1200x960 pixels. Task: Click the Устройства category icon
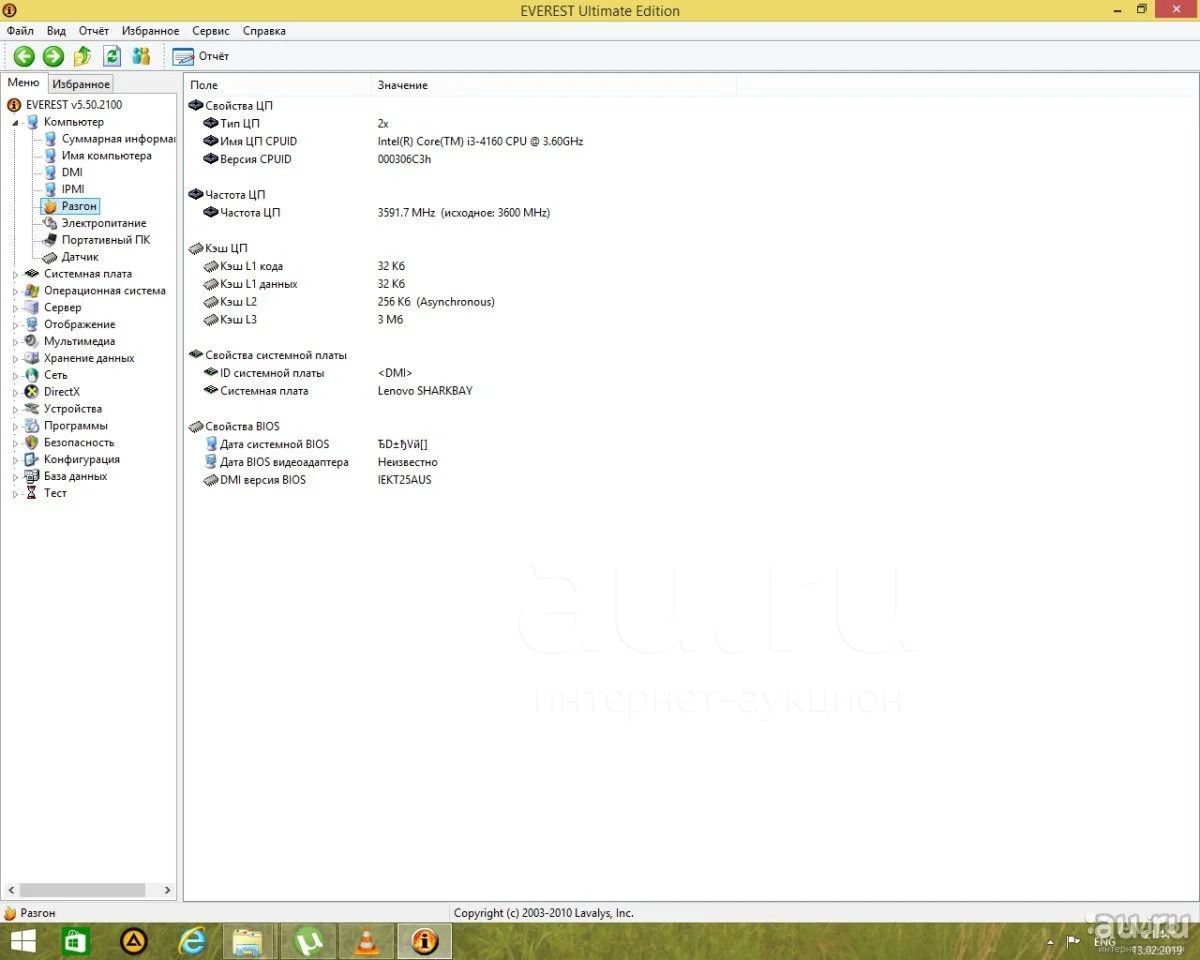pyautogui.click(x=32, y=409)
